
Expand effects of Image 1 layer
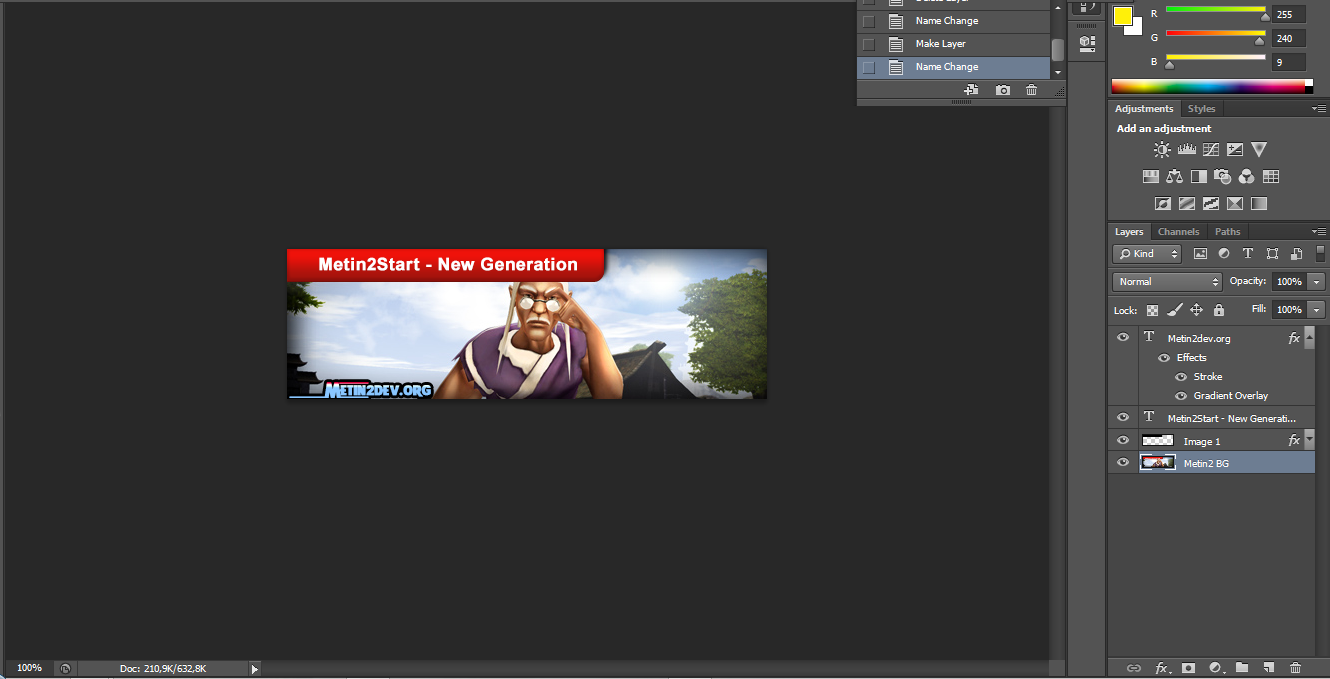(x=1310, y=438)
